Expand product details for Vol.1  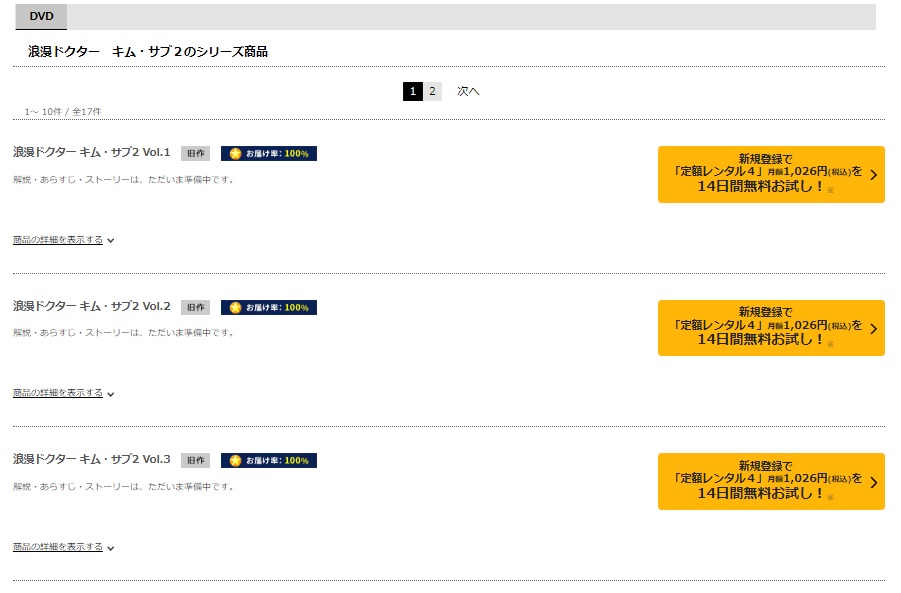63,240
